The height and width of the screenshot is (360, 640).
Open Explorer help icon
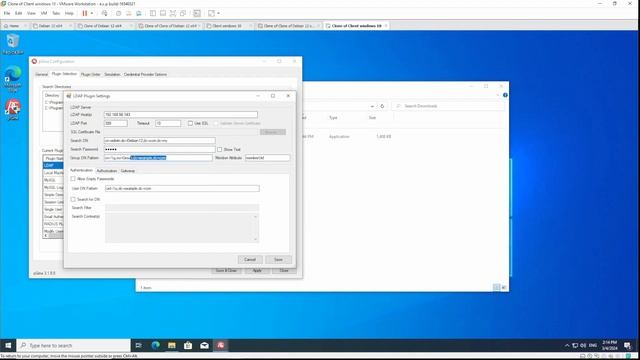coord(505,95)
